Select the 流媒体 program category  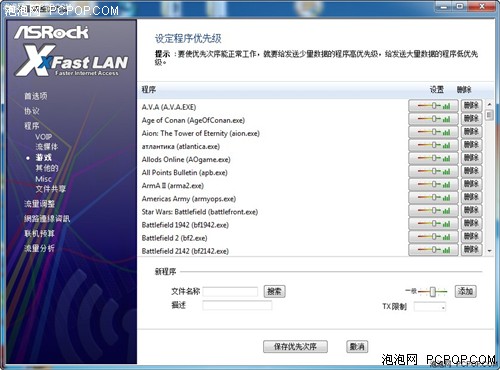pos(47,147)
